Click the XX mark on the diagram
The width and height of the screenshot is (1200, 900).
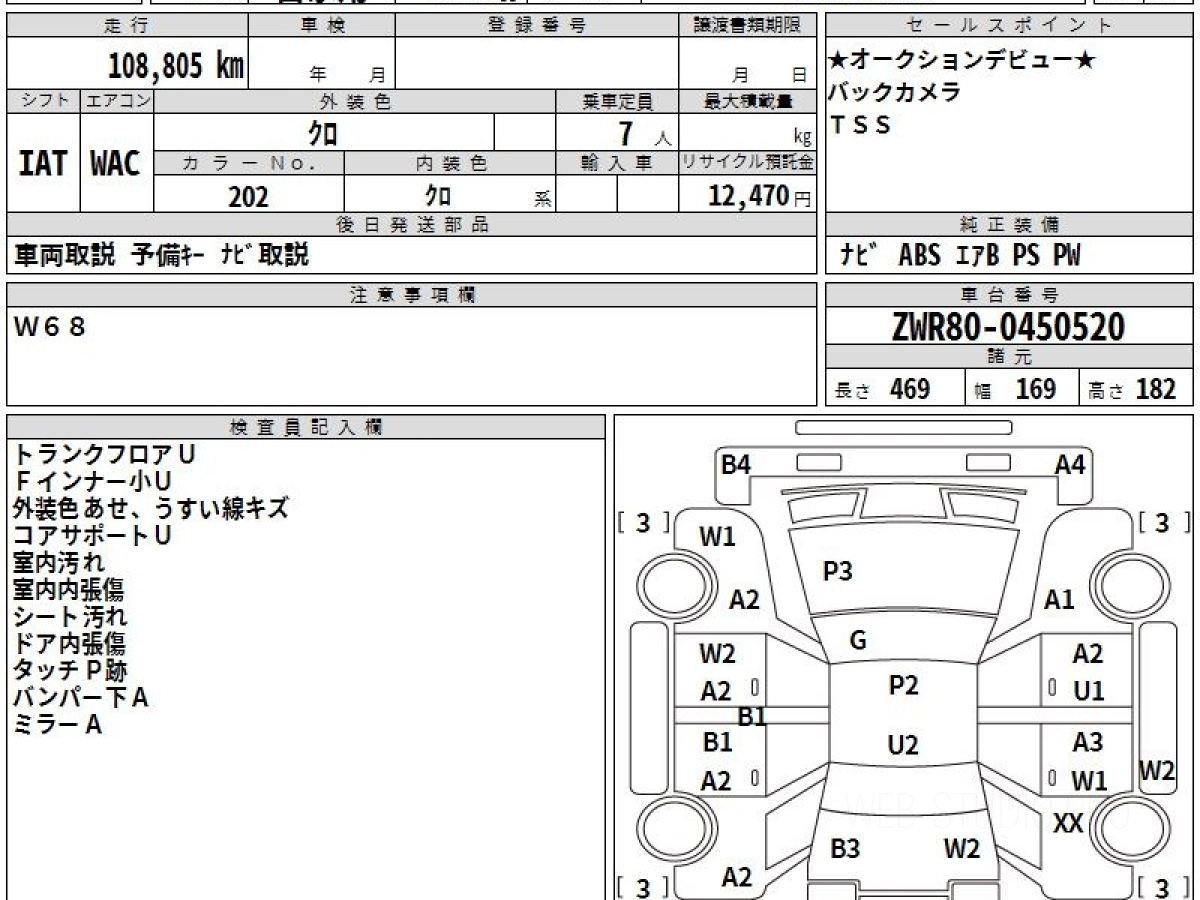tap(1070, 824)
